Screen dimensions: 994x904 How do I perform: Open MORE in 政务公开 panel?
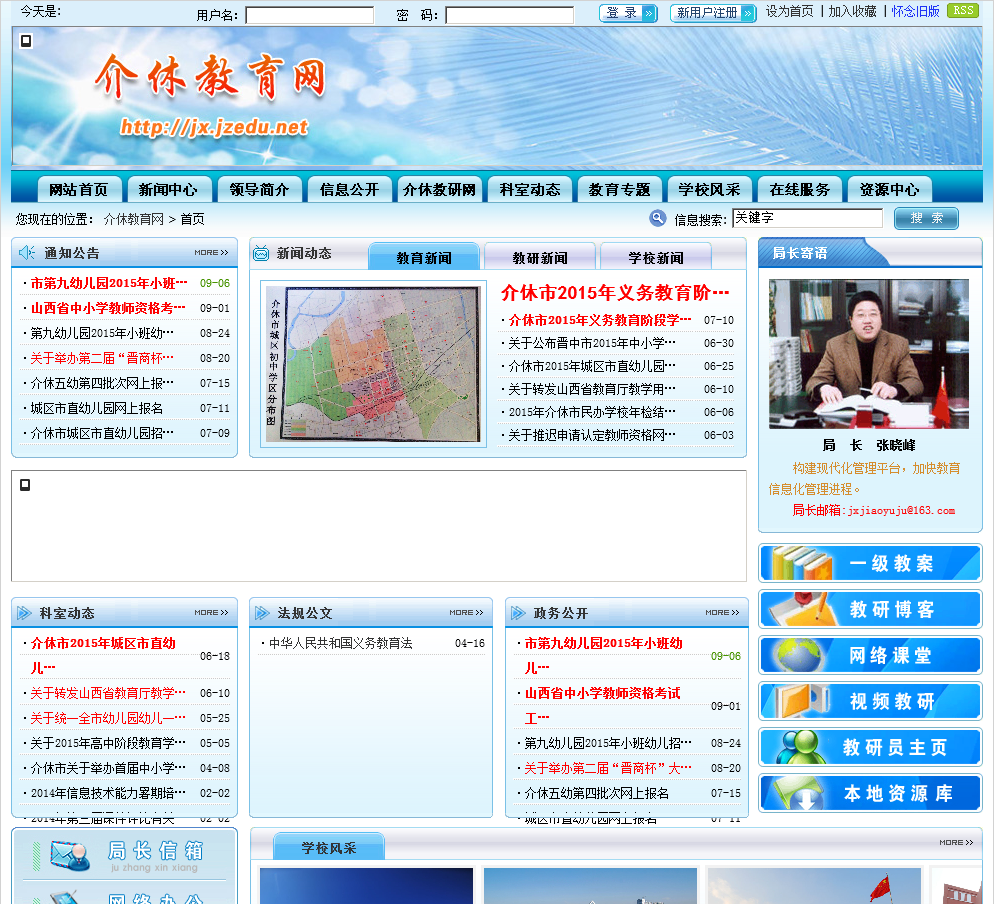point(722,612)
